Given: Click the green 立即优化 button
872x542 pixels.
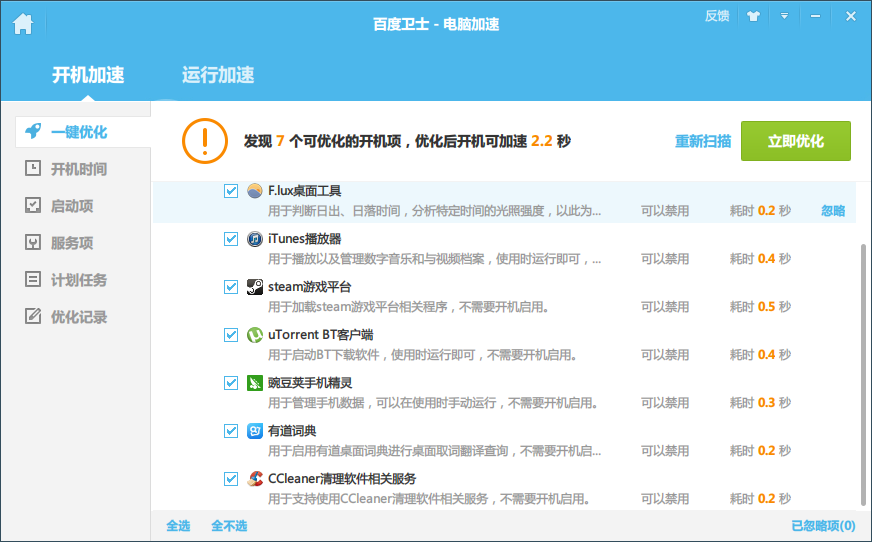Looking at the screenshot, I should 796,141.
